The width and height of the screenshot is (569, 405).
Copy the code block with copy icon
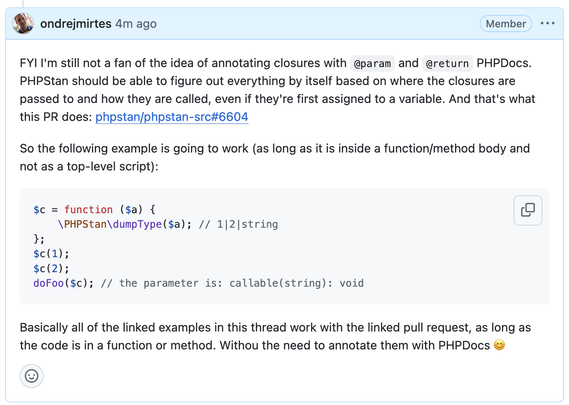528,210
